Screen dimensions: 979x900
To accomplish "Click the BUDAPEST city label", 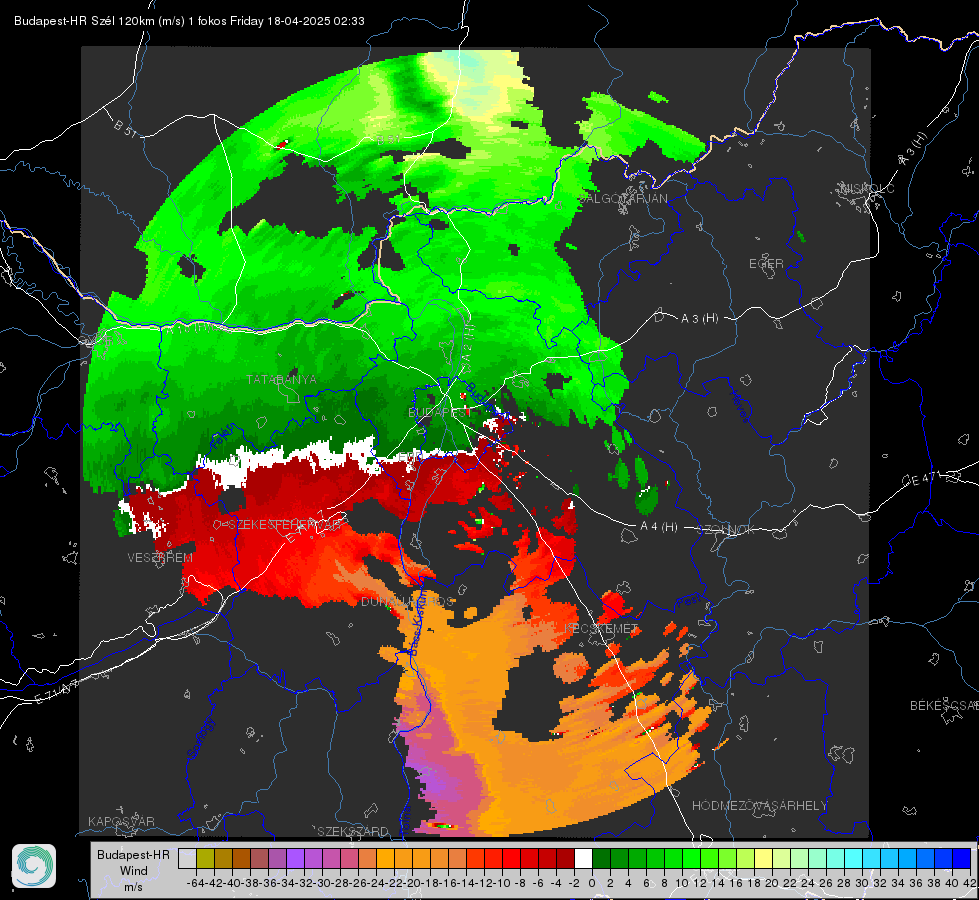I will coord(439,412).
